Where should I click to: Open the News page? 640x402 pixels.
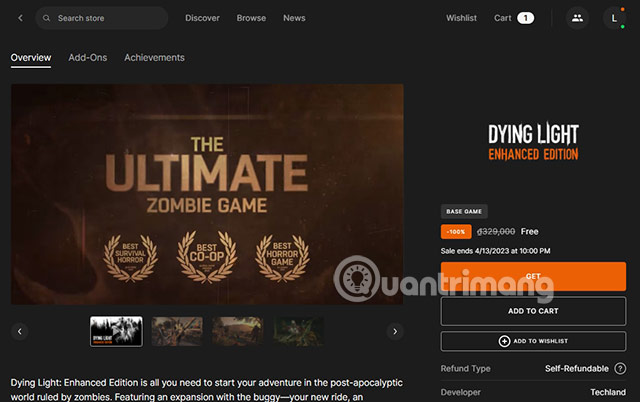click(294, 18)
